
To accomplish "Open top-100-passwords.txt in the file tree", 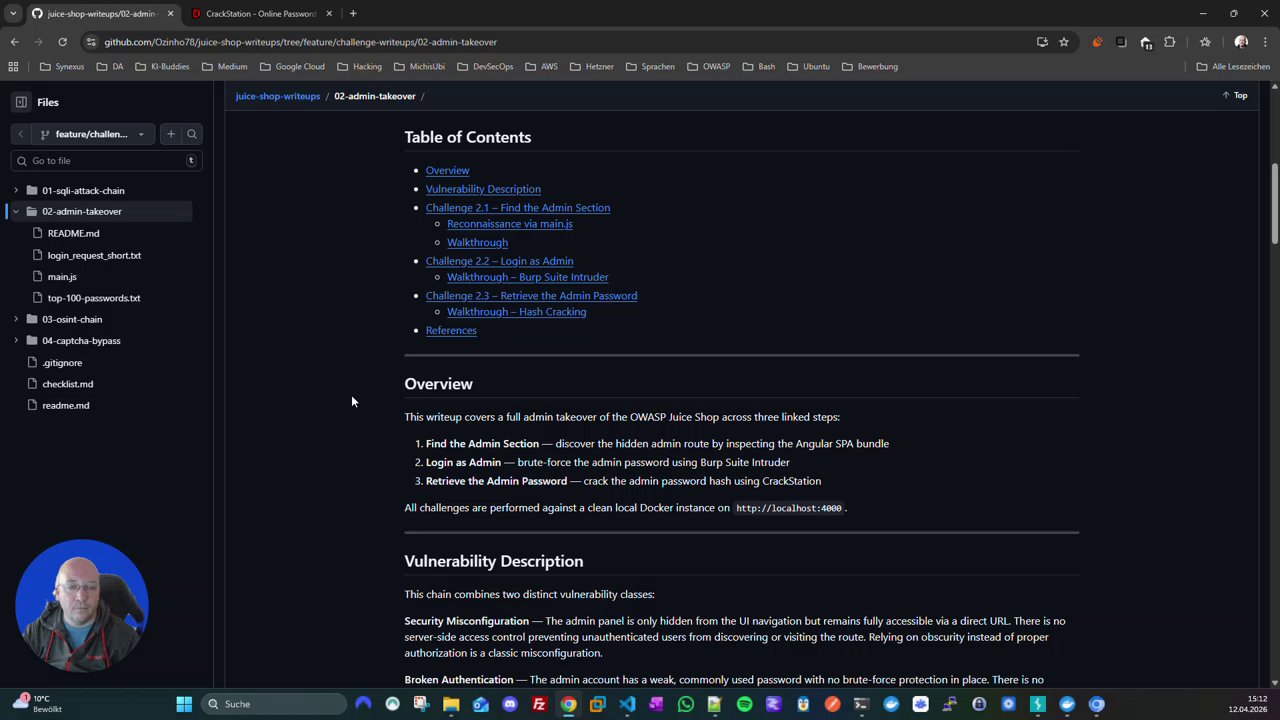I will [x=94, y=298].
